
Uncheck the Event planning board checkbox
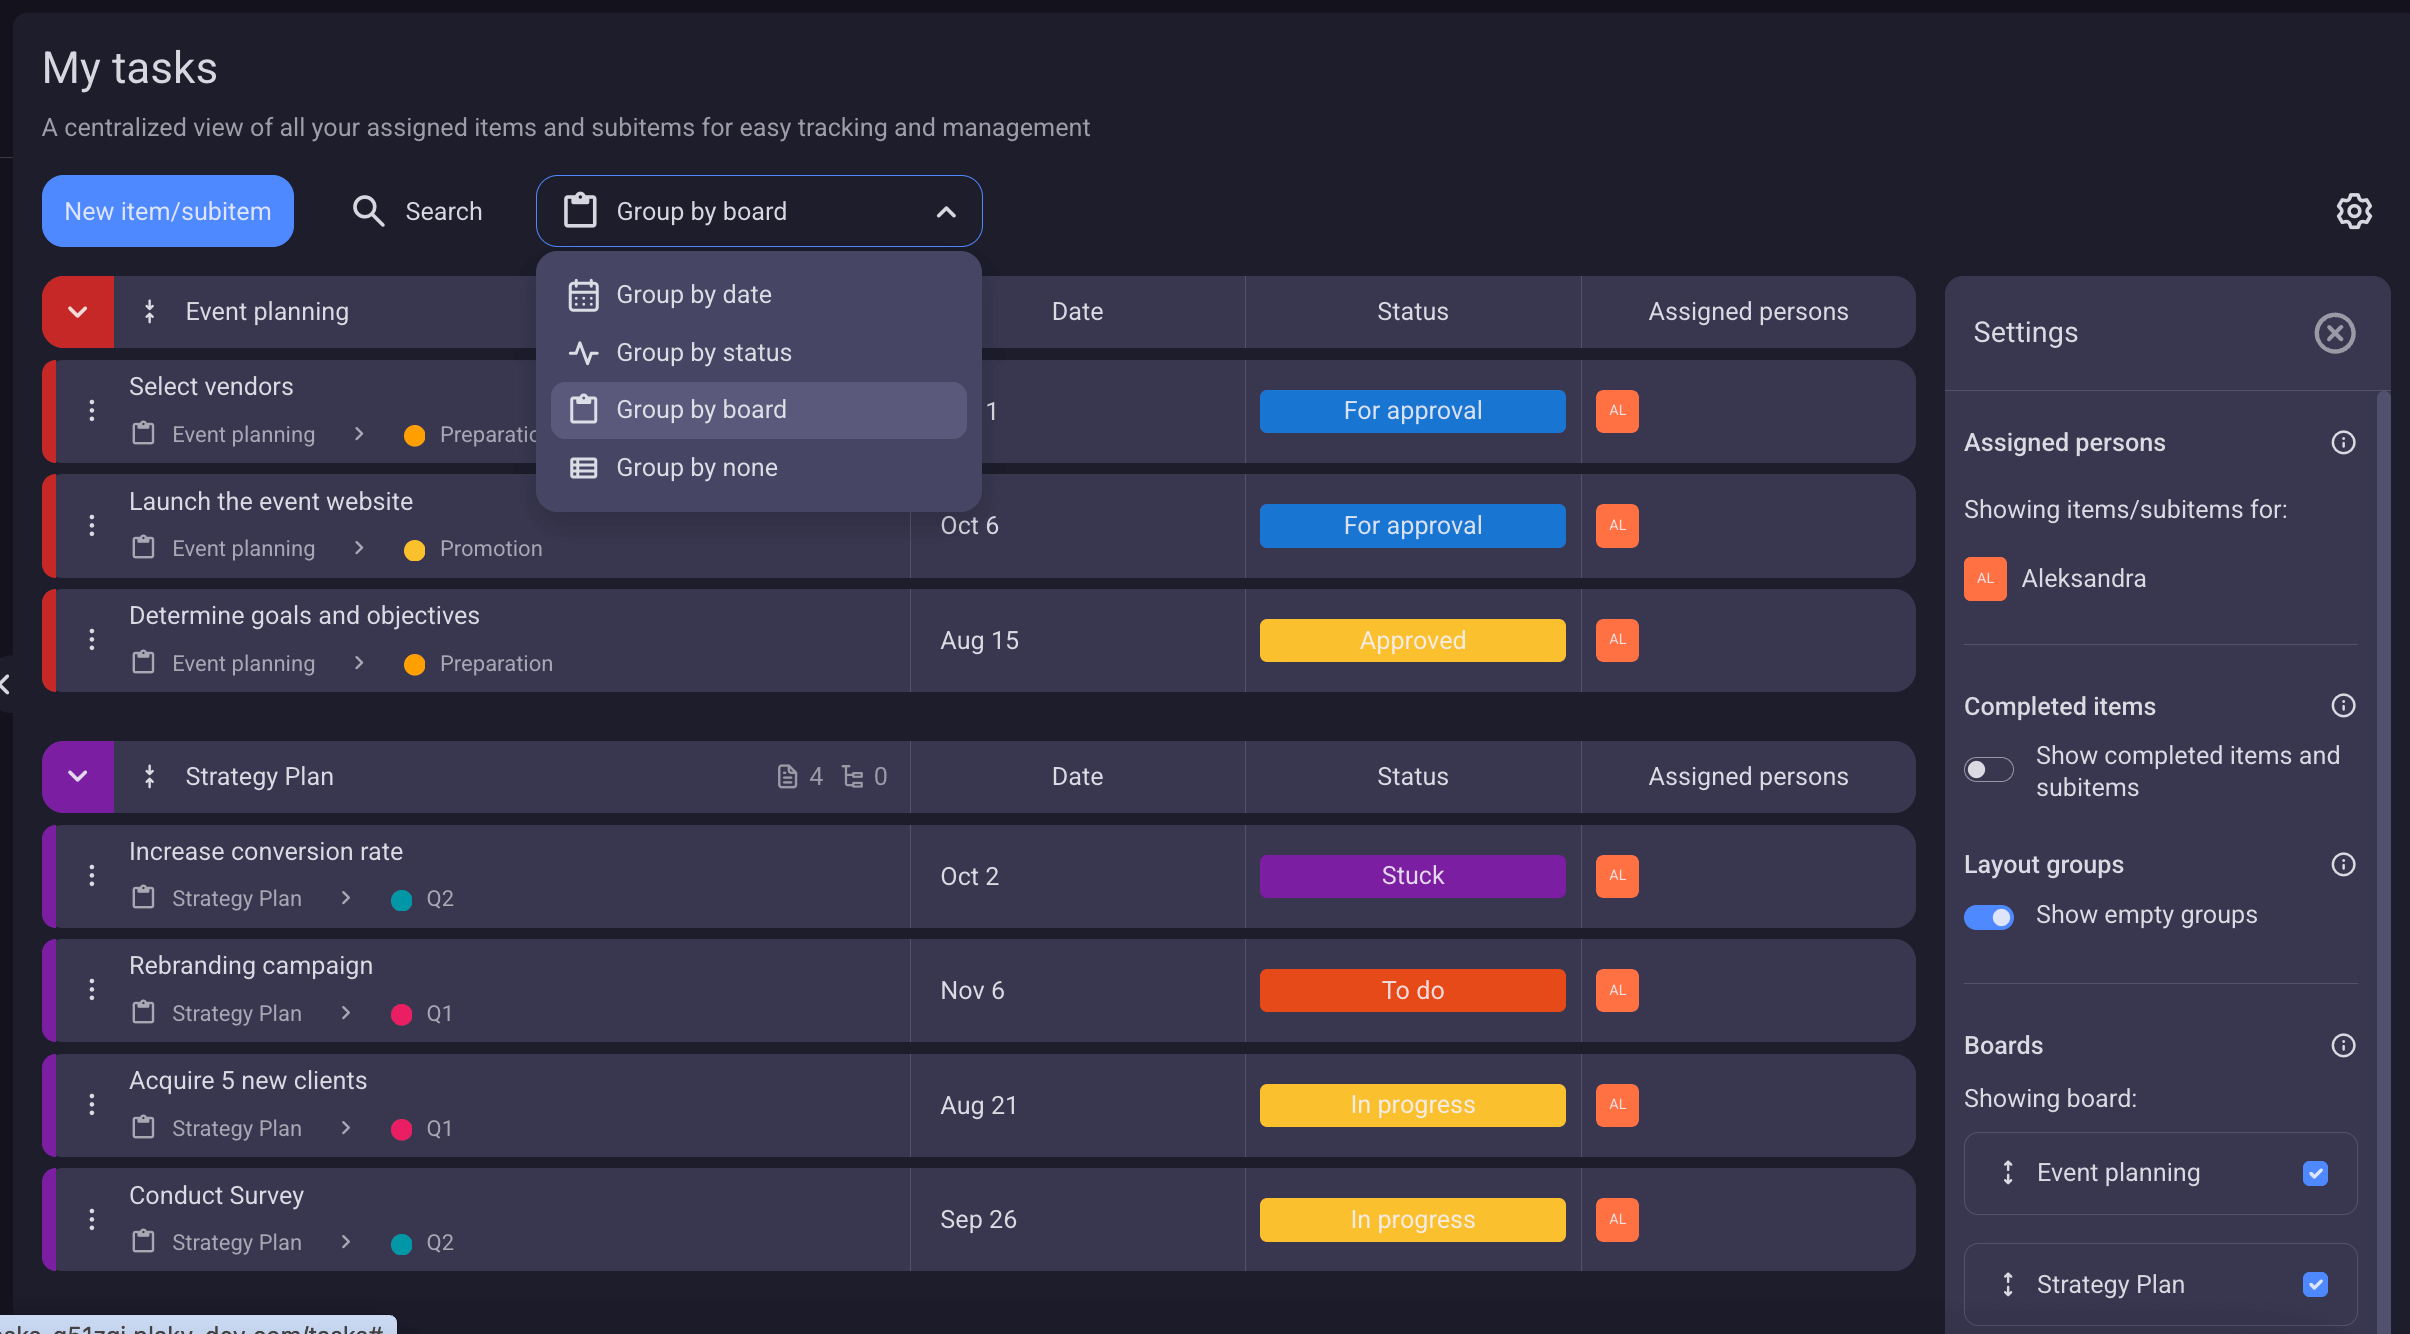2315,1173
